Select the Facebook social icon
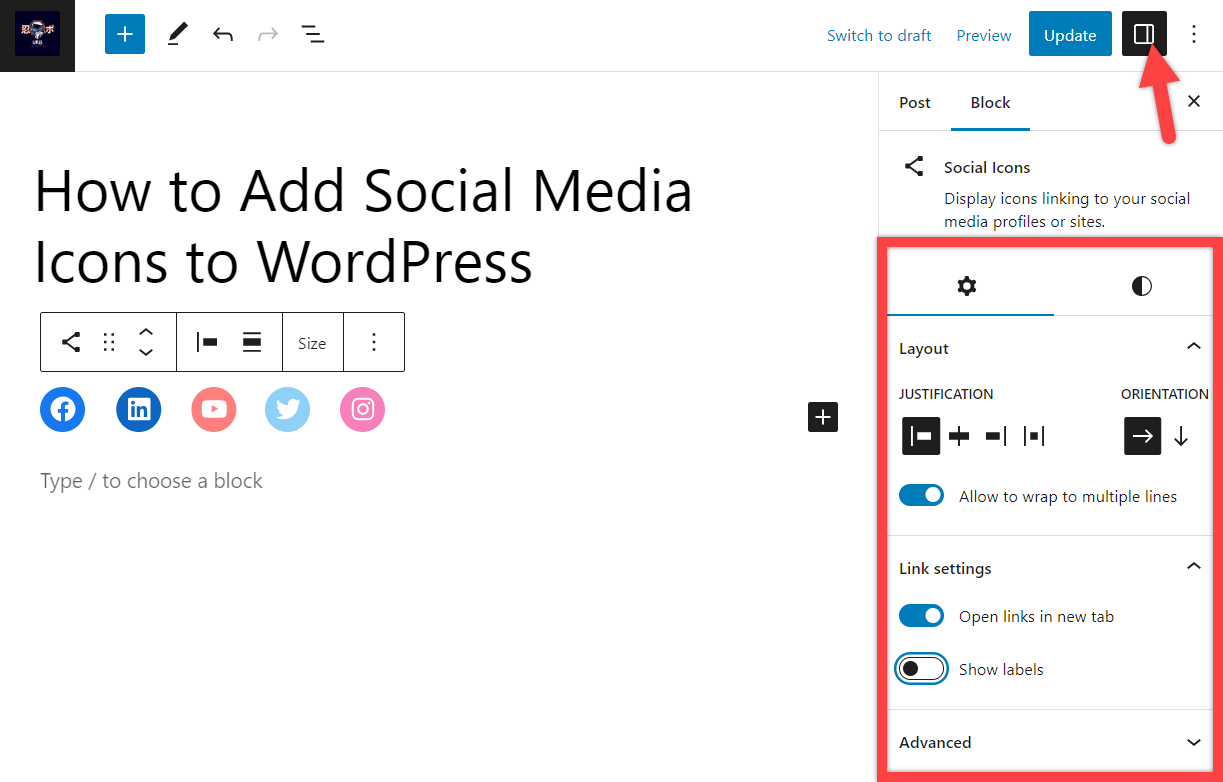1223x782 pixels. pos(63,410)
